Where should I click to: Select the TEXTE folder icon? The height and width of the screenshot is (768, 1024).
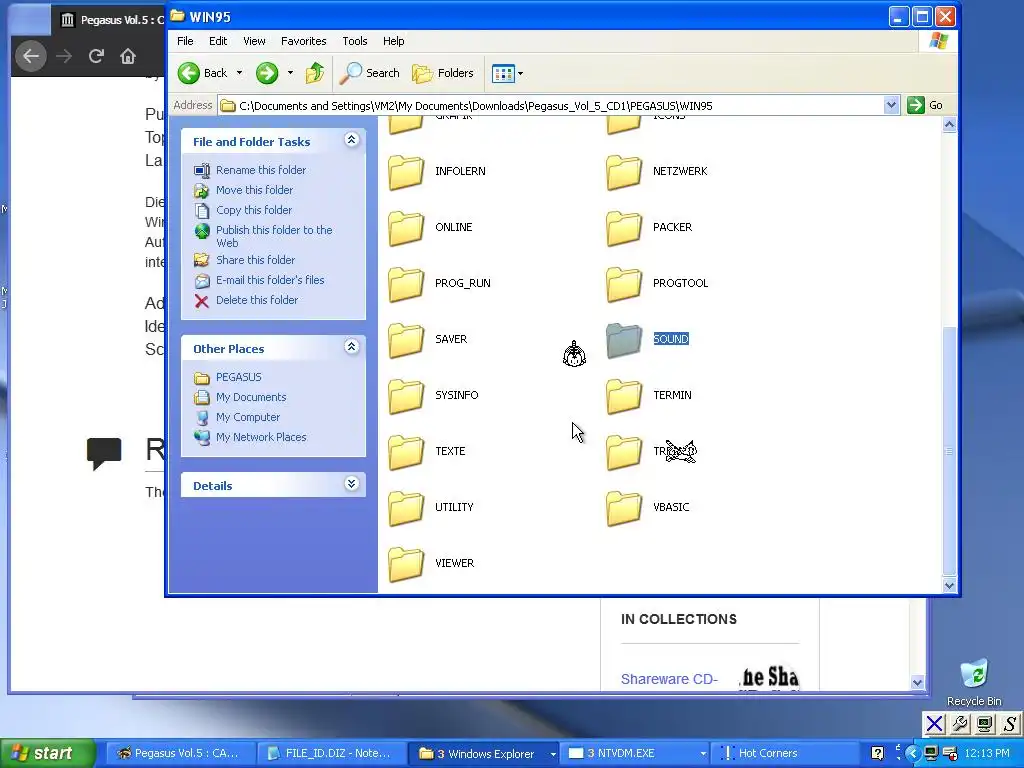pyautogui.click(x=406, y=453)
